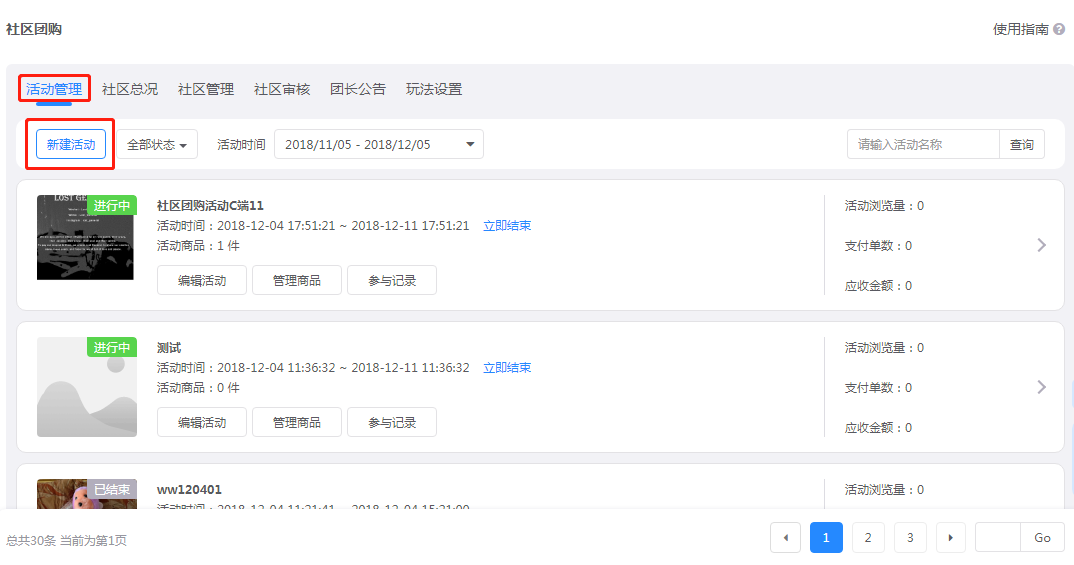Open thumbnail of 社区团购活动C端11
This screenshot has width=1074, height=565.
(x=86, y=237)
